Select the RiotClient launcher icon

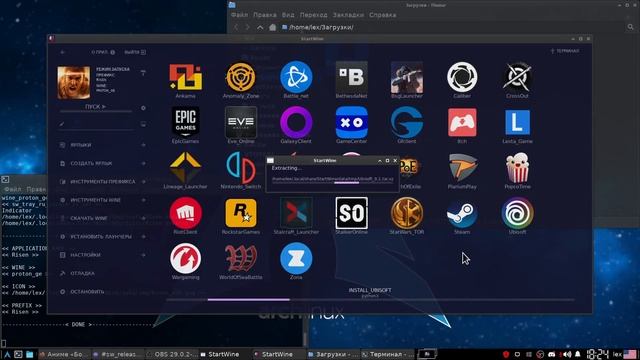pyautogui.click(x=185, y=213)
